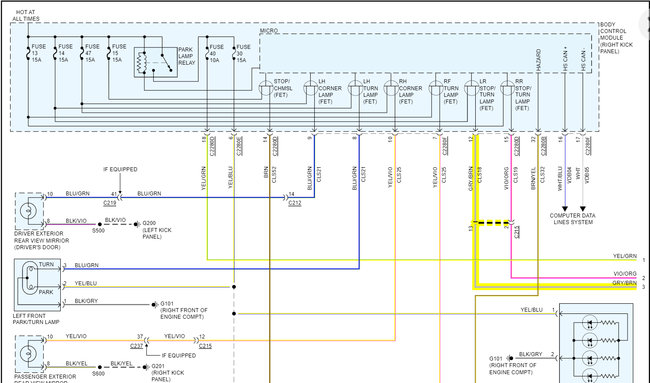Click the LR Stop/Turn Lamp FET circle symbol
This screenshot has width=650, height=383.
pyautogui.click(x=471, y=88)
